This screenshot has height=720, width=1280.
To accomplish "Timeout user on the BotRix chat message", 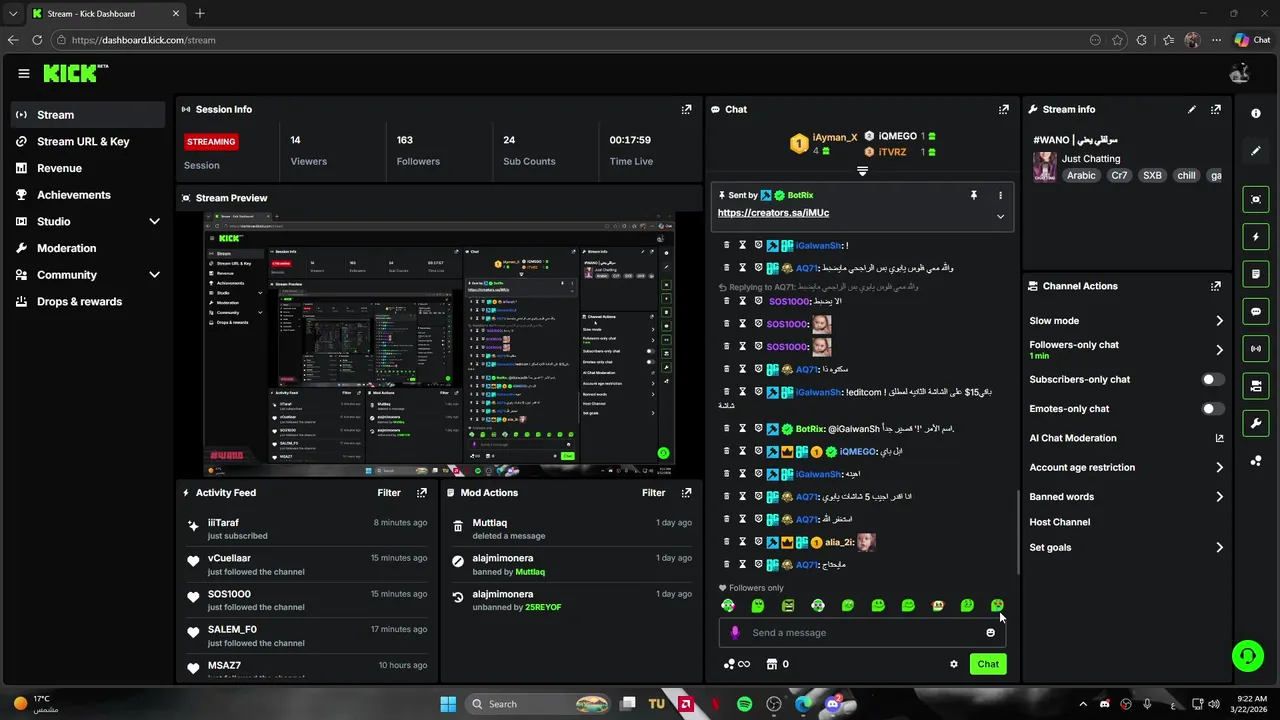I will pyautogui.click(x=743, y=429).
